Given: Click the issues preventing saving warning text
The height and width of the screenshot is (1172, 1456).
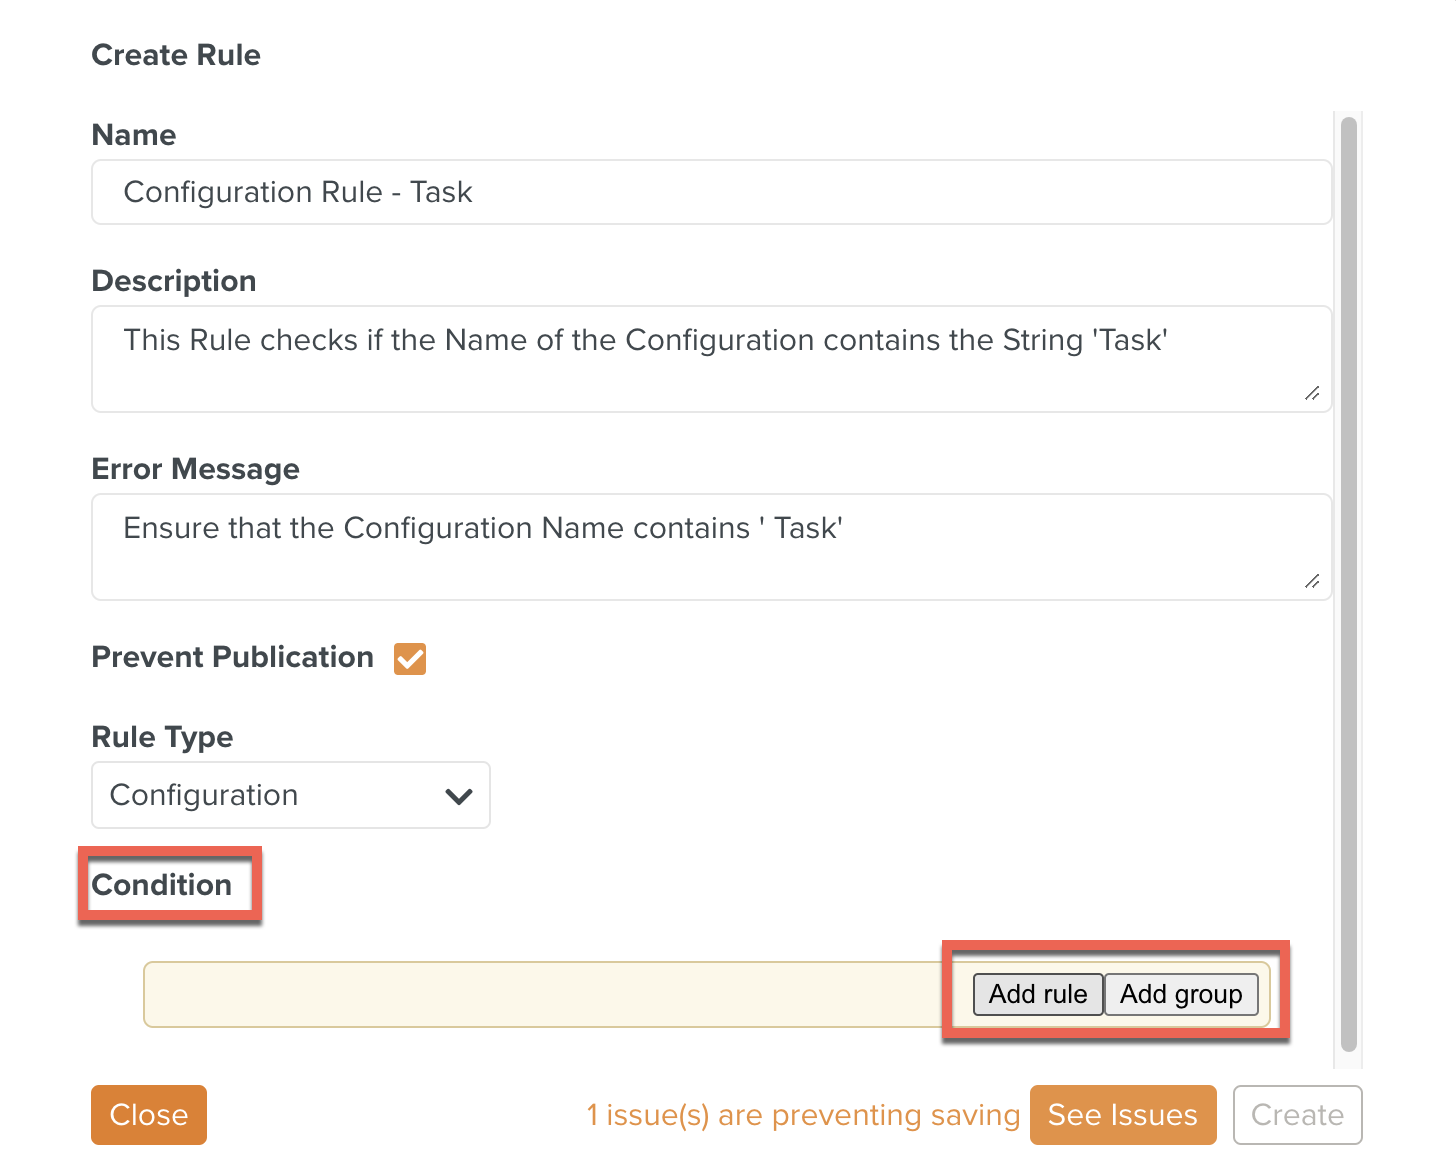Looking at the screenshot, I should (802, 1114).
